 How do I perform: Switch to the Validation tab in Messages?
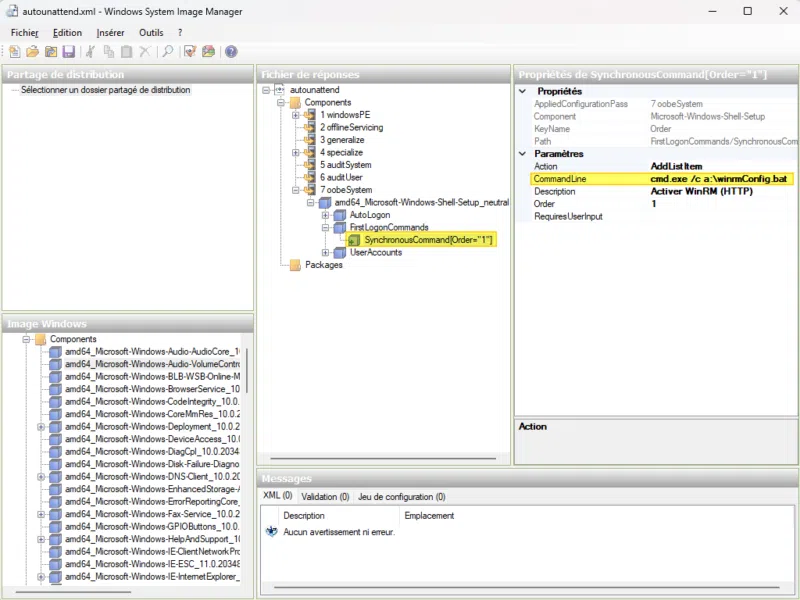point(324,496)
